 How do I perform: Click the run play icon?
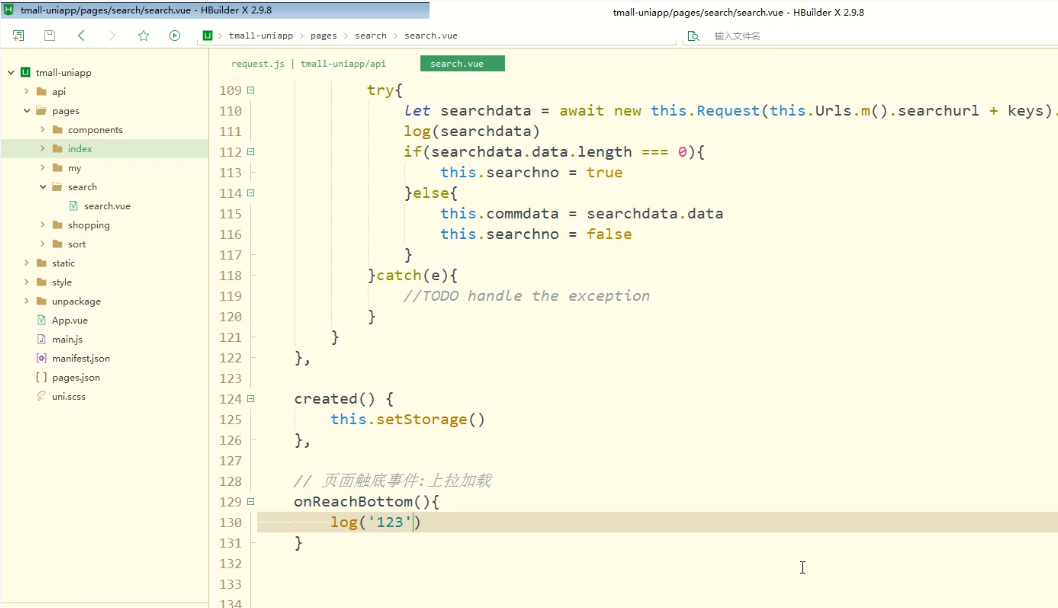pos(175,36)
